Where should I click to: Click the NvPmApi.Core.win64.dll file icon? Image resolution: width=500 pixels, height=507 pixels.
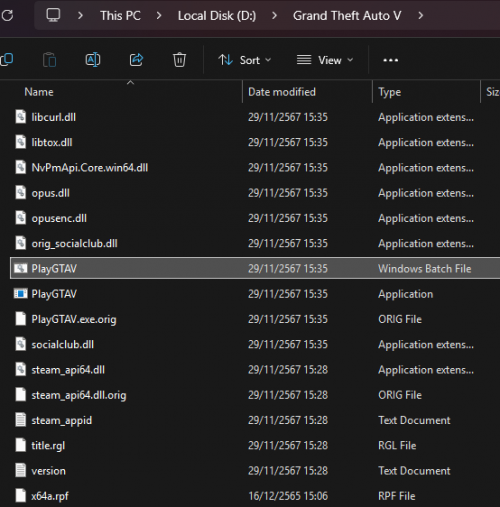click(x=21, y=167)
